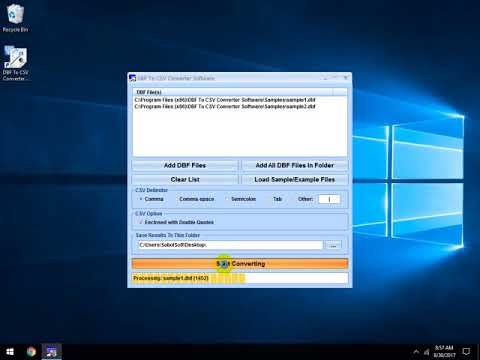Open the Recycle Bin desktop icon
The height and width of the screenshot is (360, 480).
pos(15,18)
